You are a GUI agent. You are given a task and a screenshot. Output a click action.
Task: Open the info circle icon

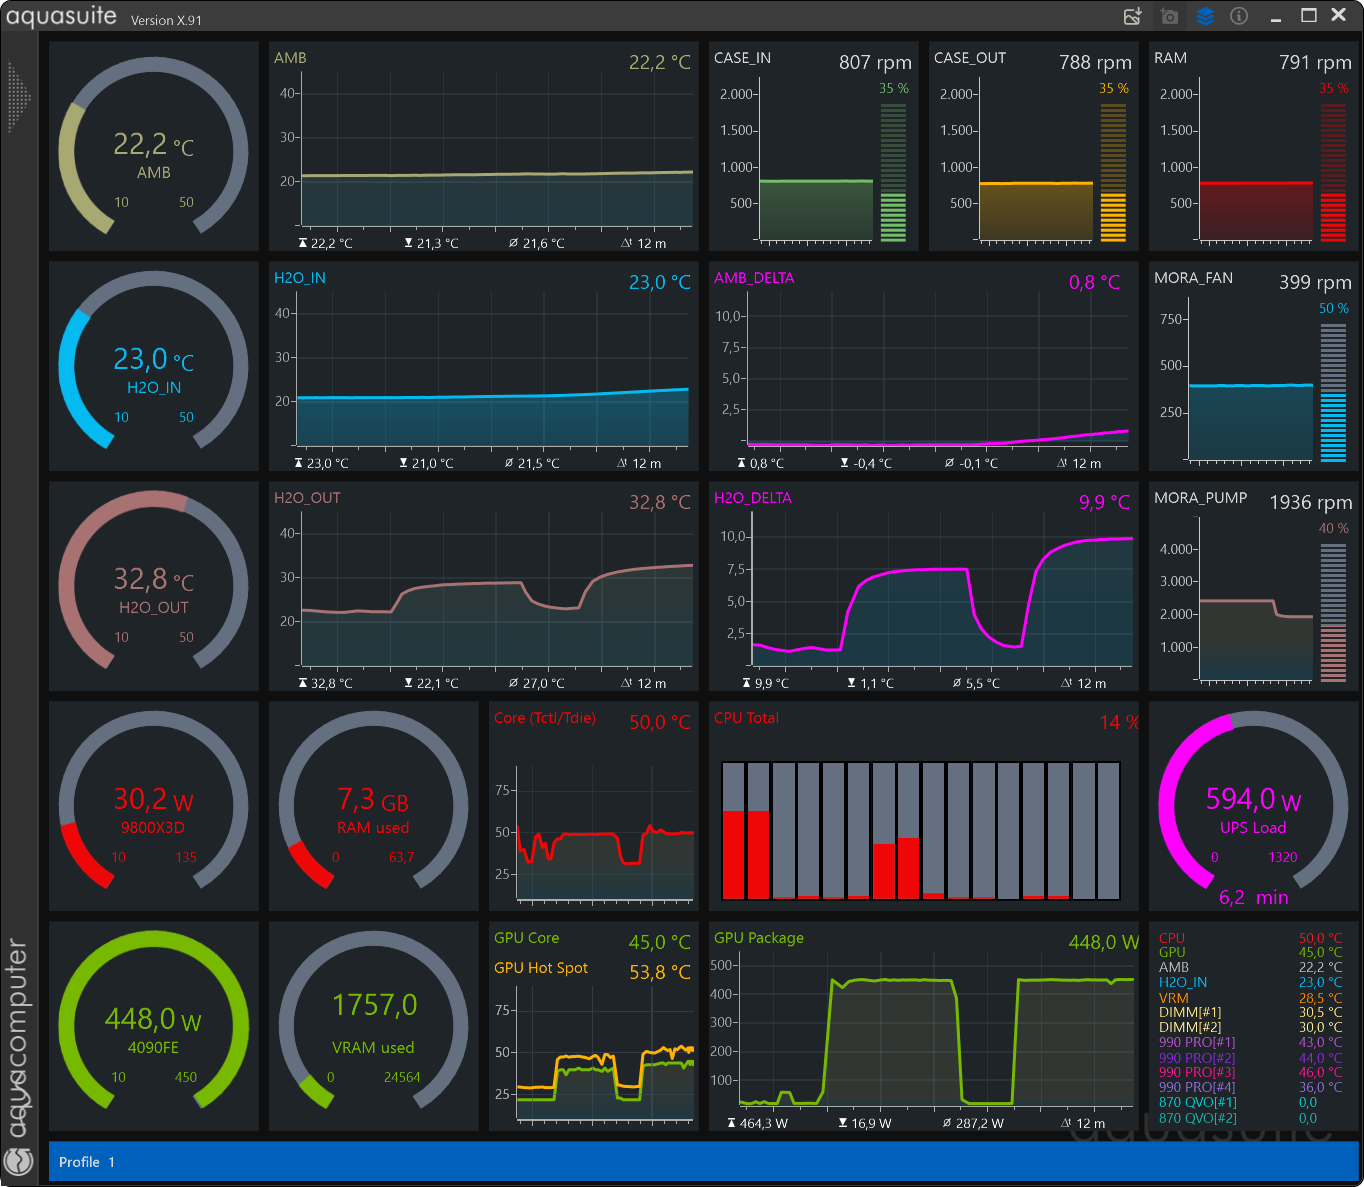pyautogui.click(x=1239, y=16)
